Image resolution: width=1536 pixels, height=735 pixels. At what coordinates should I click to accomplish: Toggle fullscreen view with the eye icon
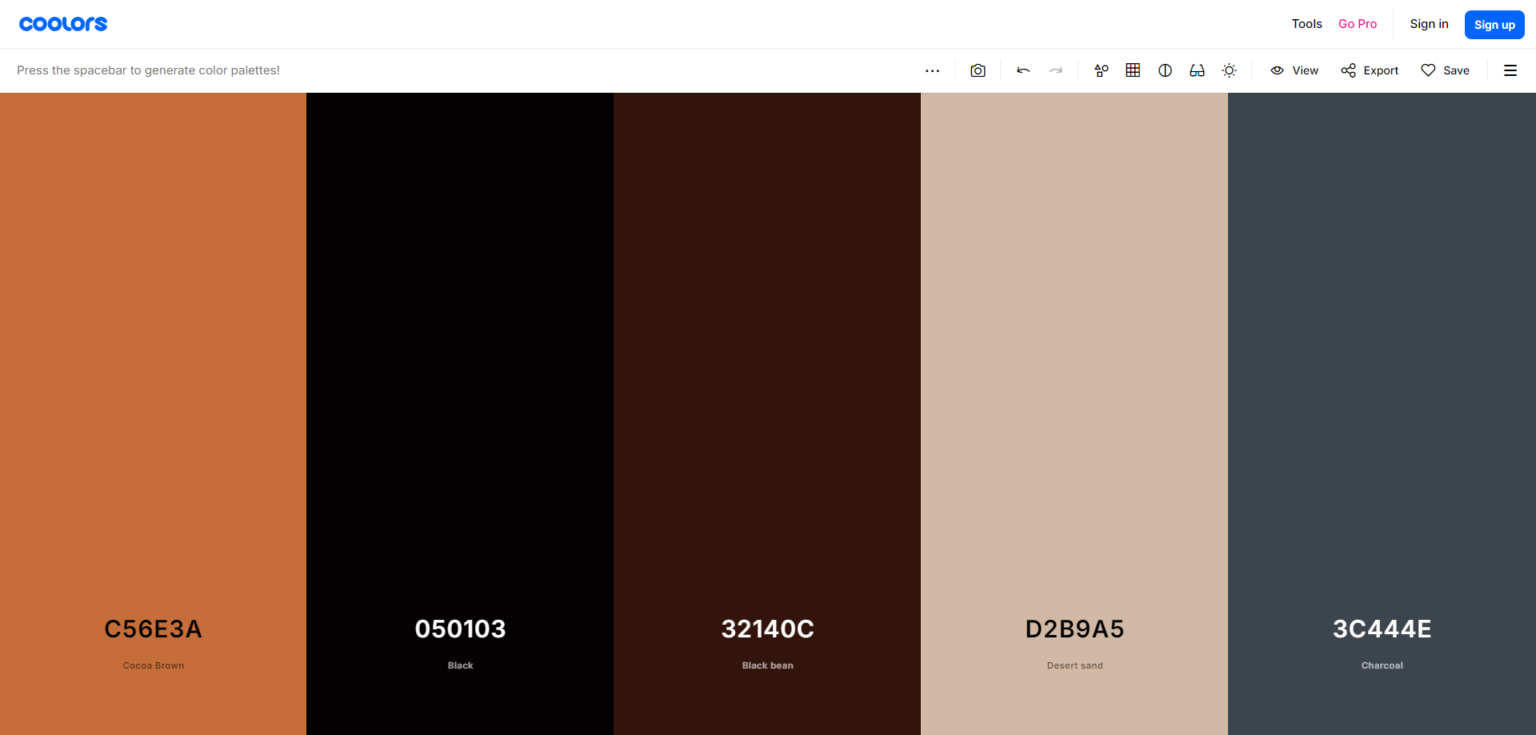coord(1277,70)
